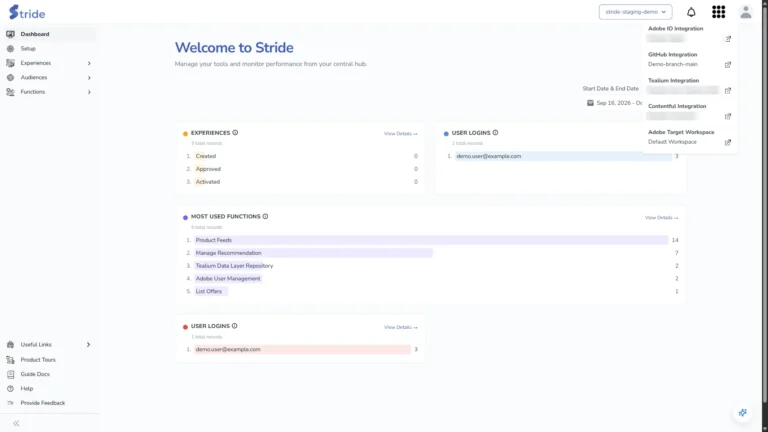Click the Functions sidebar icon
The width and height of the screenshot is (768, 432).
tap(10, 92)
